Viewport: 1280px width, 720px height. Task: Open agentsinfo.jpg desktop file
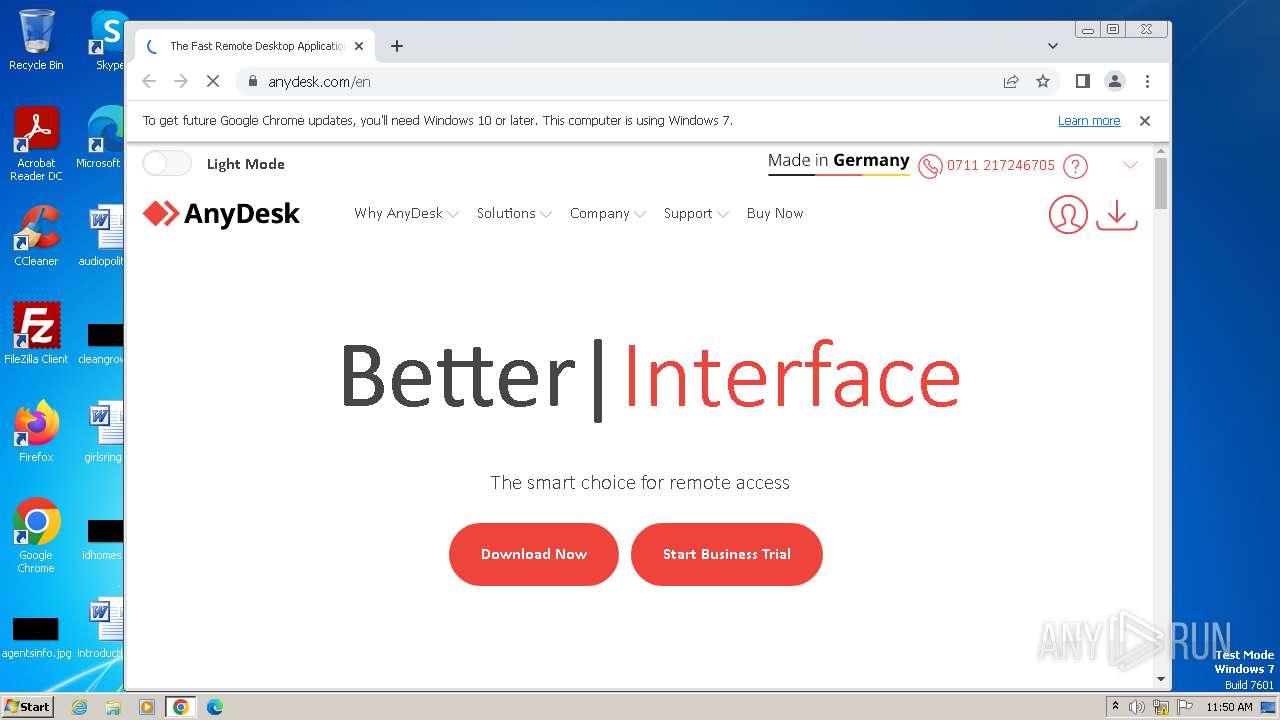35,637
